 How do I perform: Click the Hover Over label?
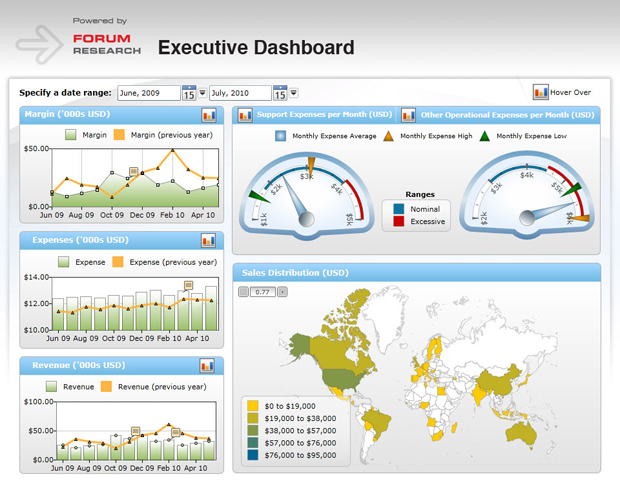pos(570,93)
